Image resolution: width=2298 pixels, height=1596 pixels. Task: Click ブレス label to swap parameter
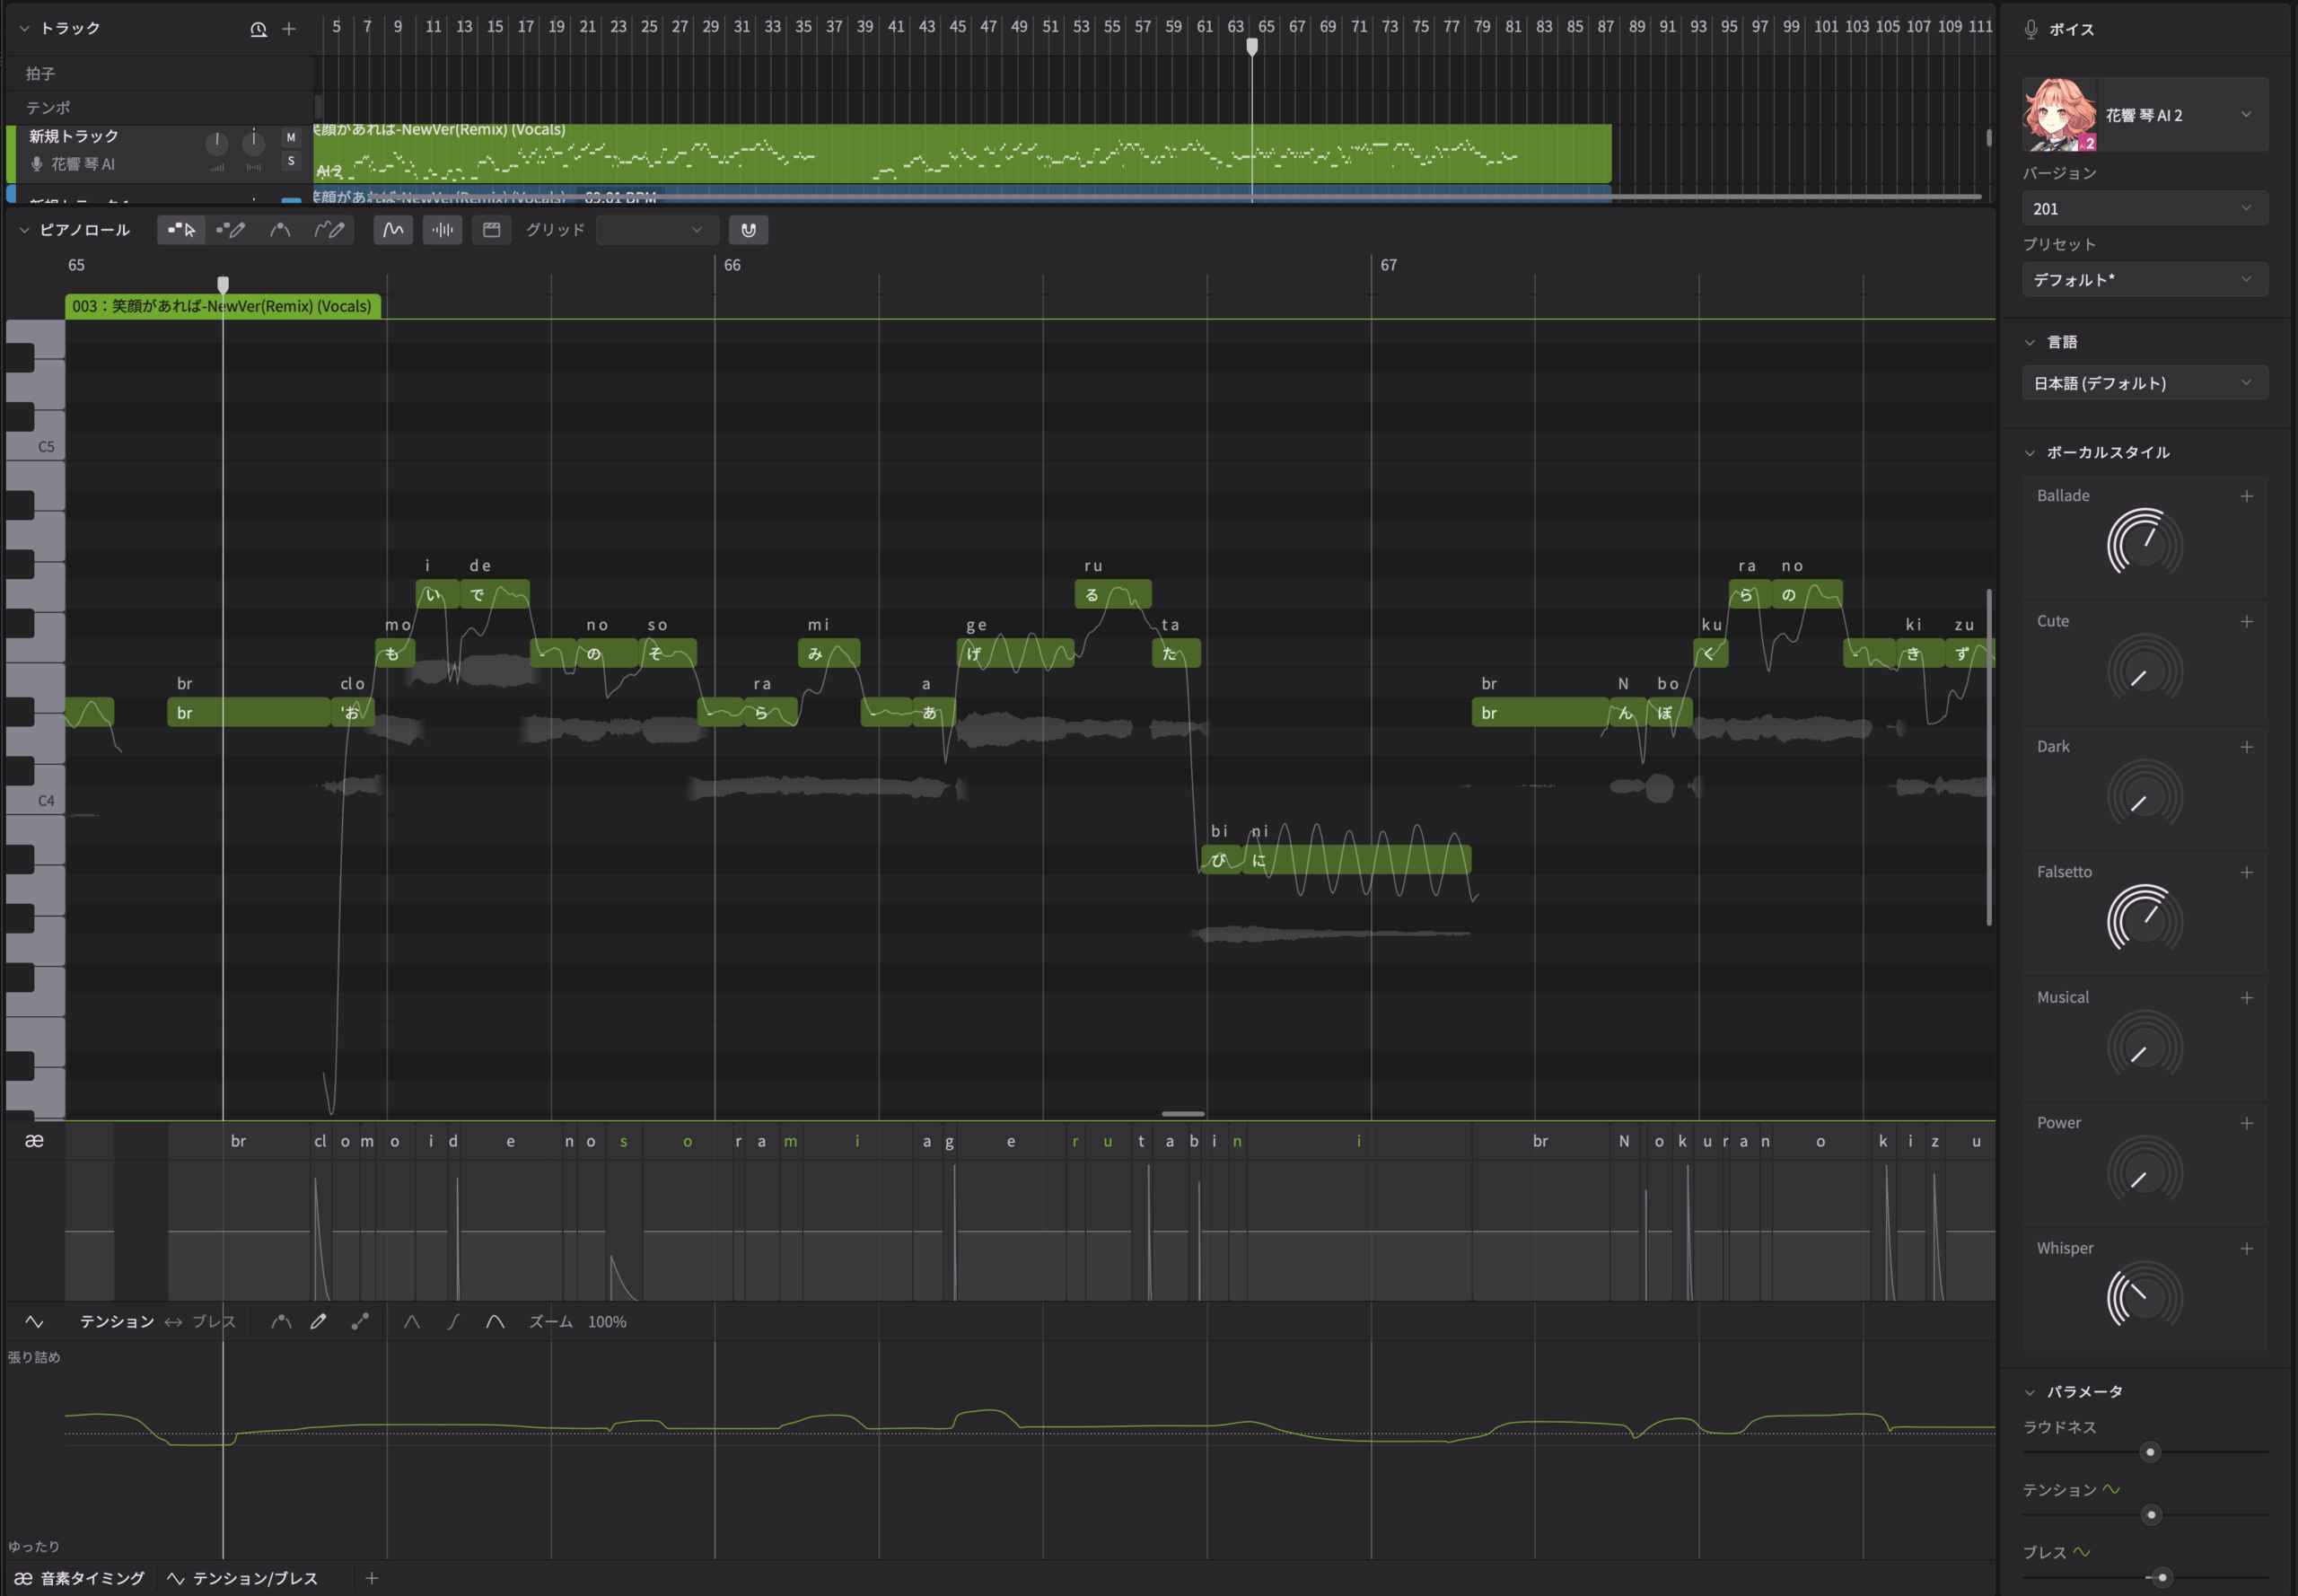click(214, 1321)
